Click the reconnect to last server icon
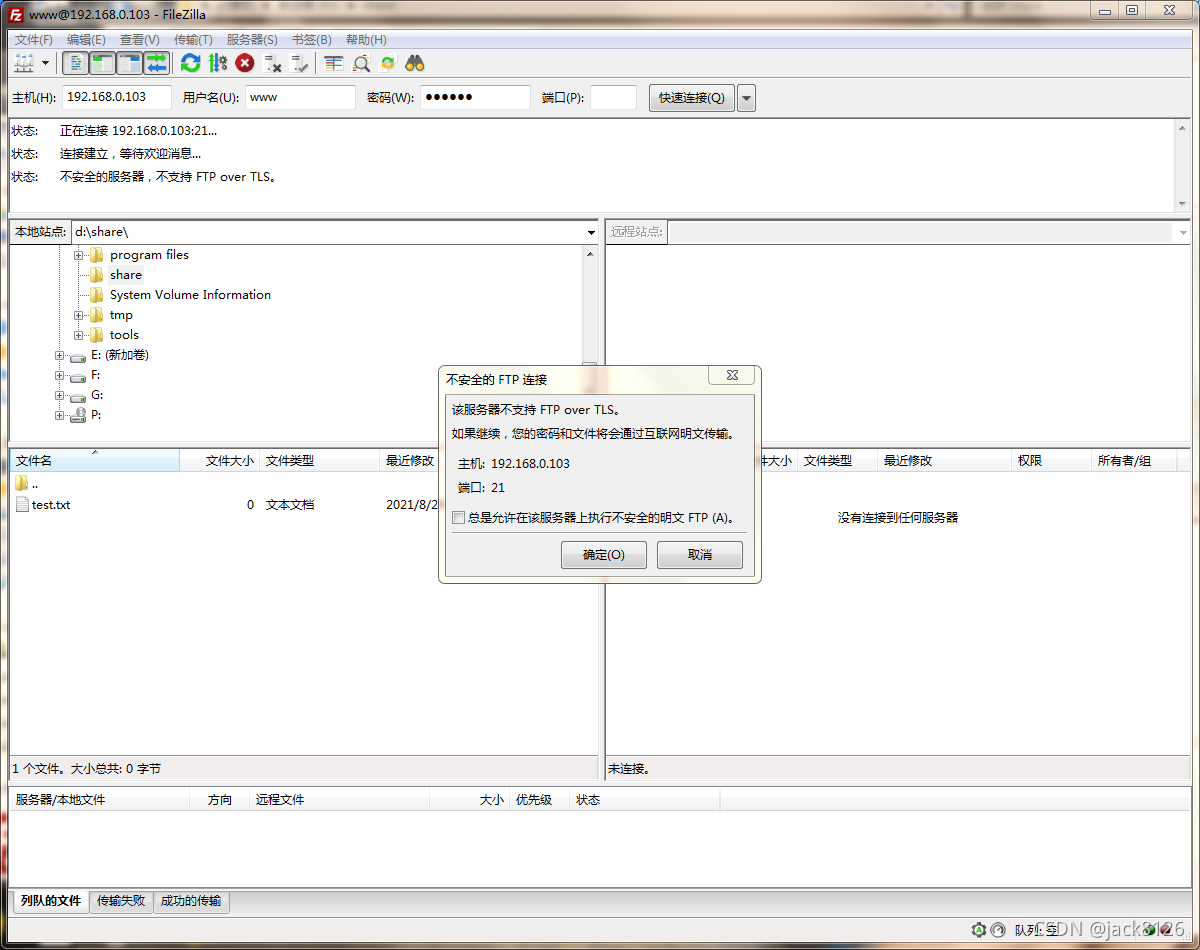 (299, 63)
